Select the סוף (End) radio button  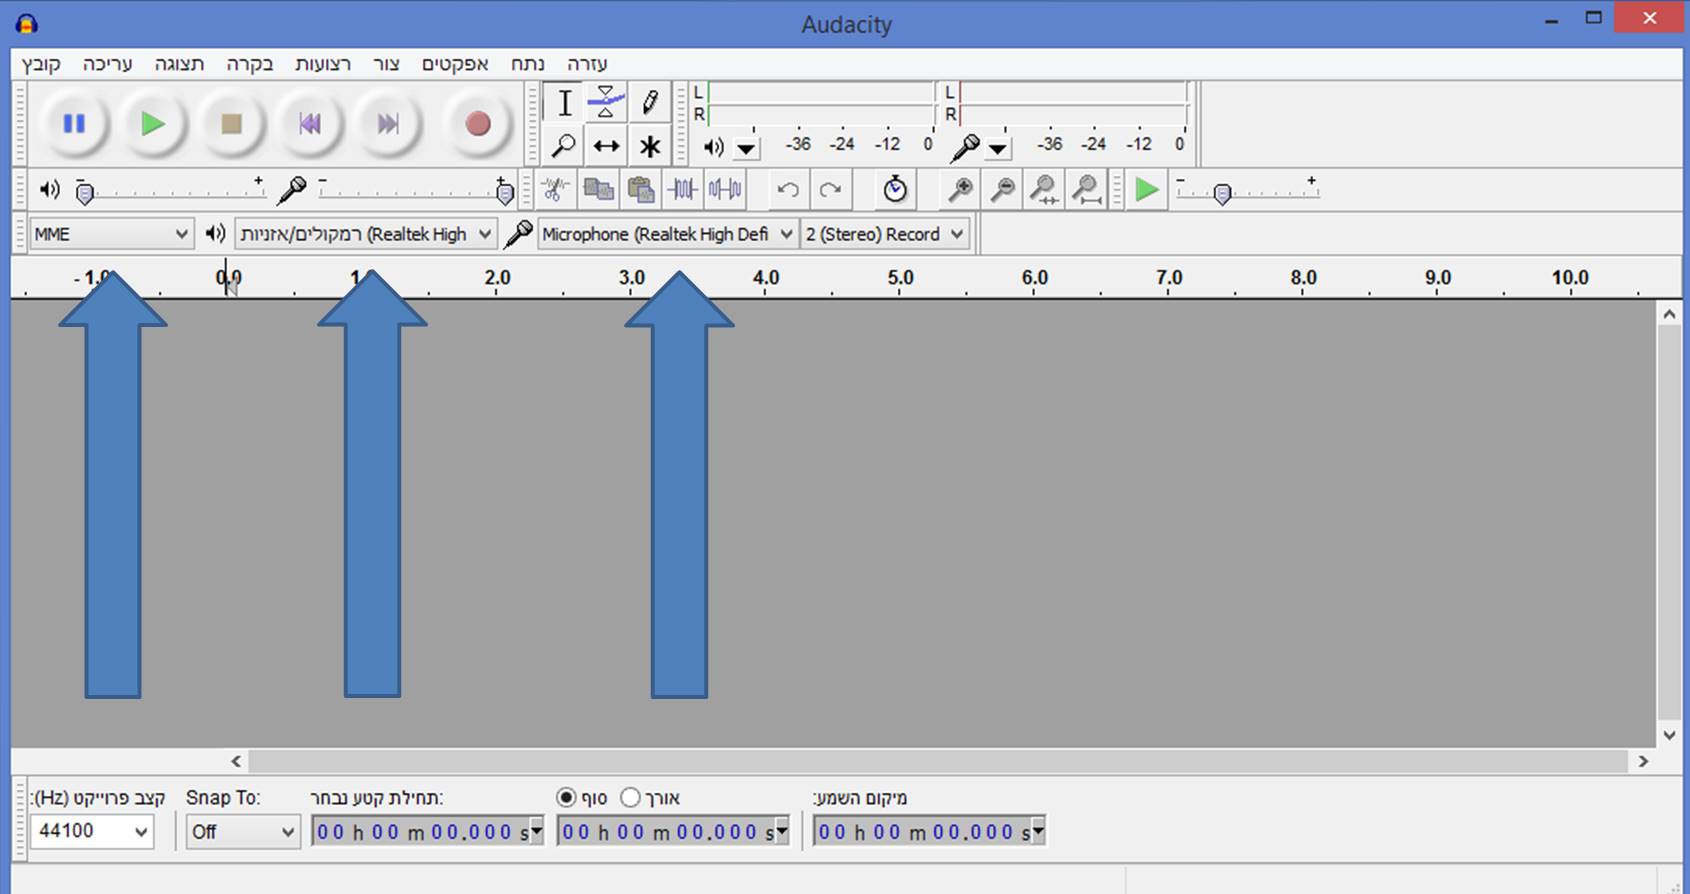pos(566,797)
